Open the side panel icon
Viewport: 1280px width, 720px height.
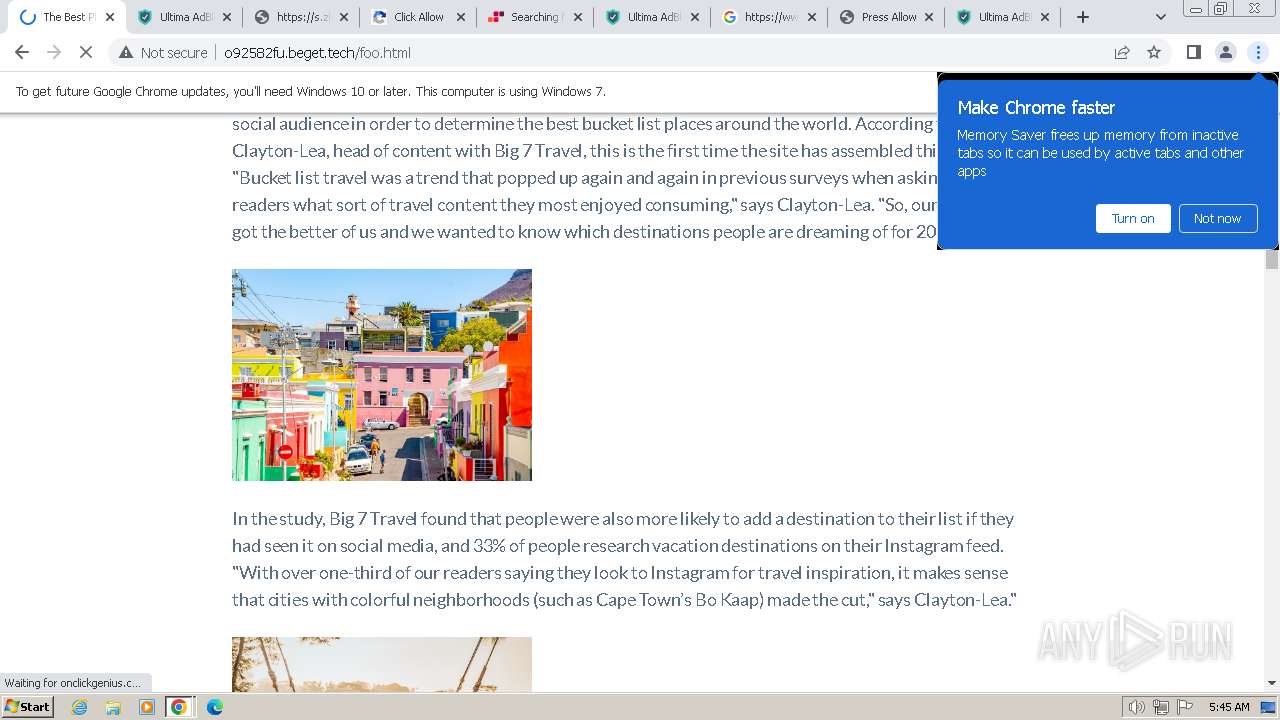pos(1193,52)
